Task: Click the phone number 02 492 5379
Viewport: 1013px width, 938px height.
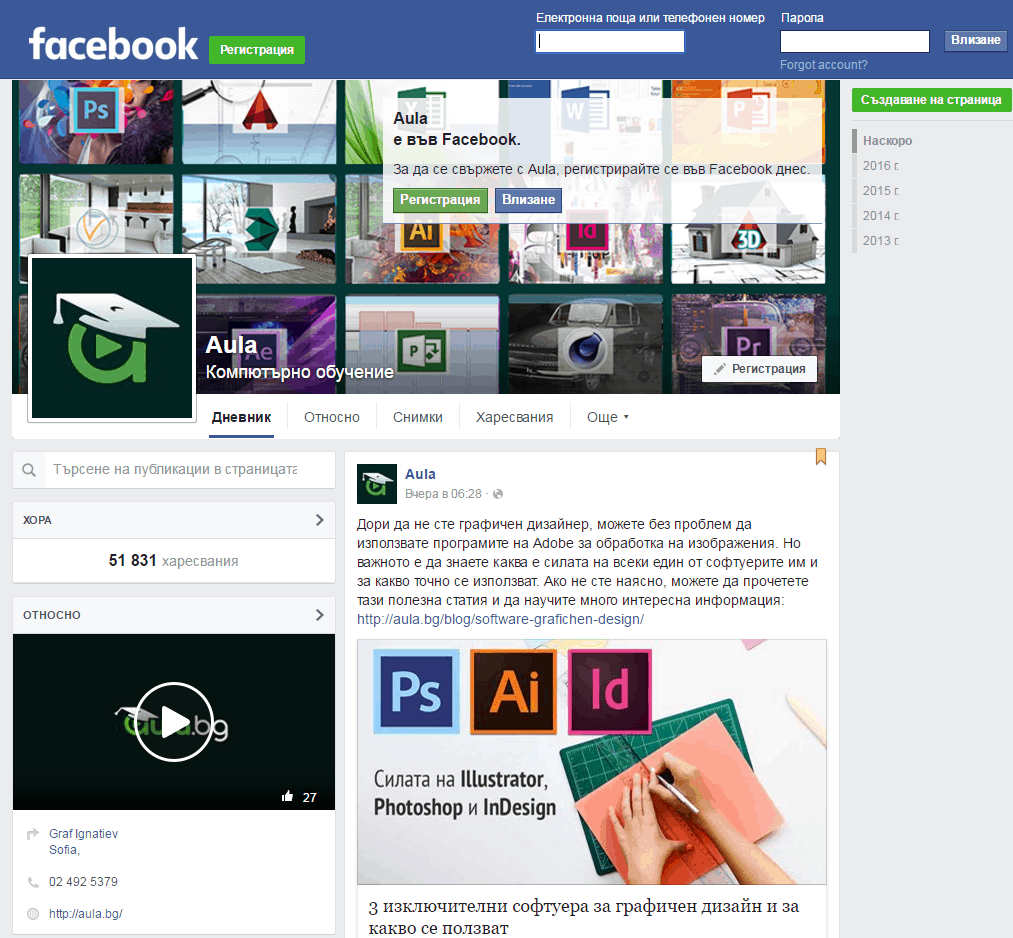Action: point(83,882)
